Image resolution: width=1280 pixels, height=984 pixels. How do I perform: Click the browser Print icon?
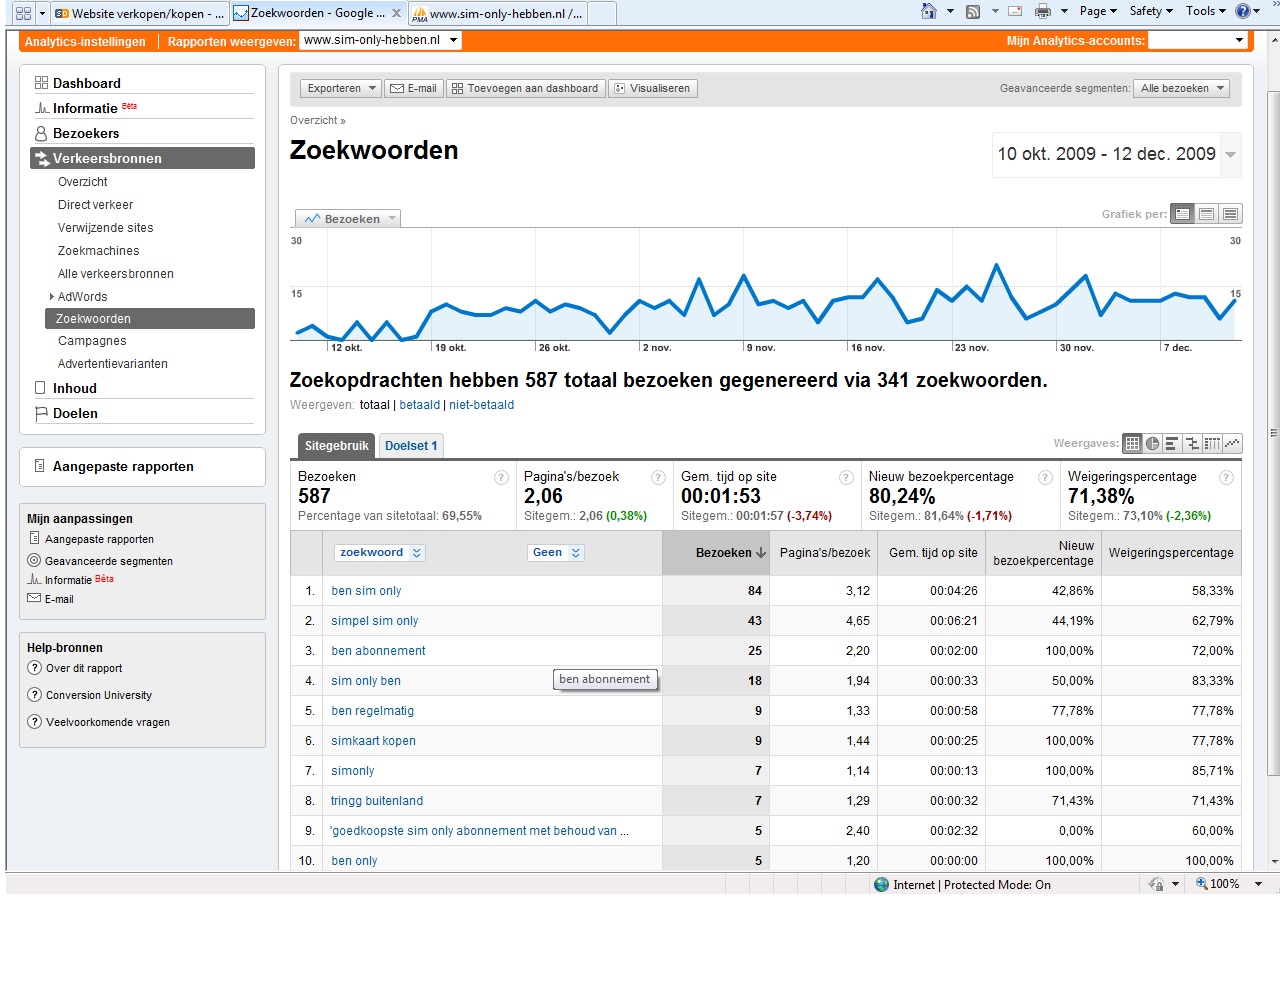coord(1043,11)
